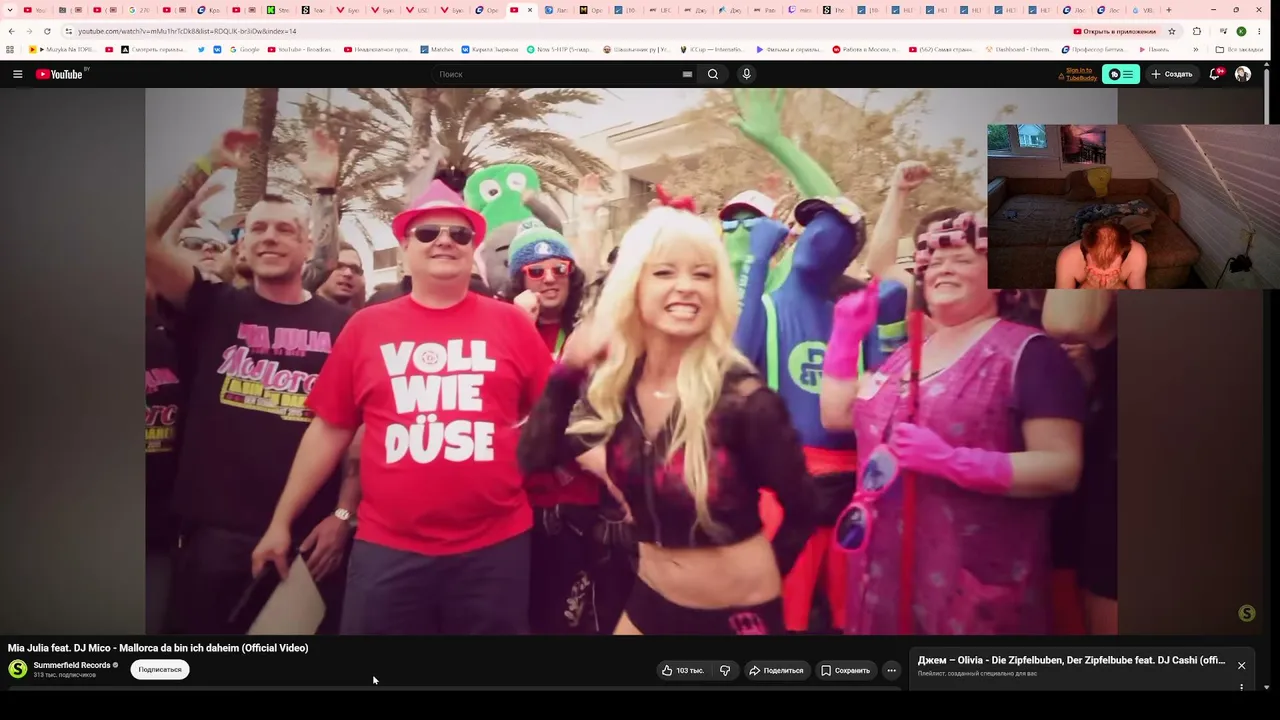The width and height of the screenshot is (1280, 720).
Task: Show hidden bookmarks overflow chevron
Action: [1196, 49]
